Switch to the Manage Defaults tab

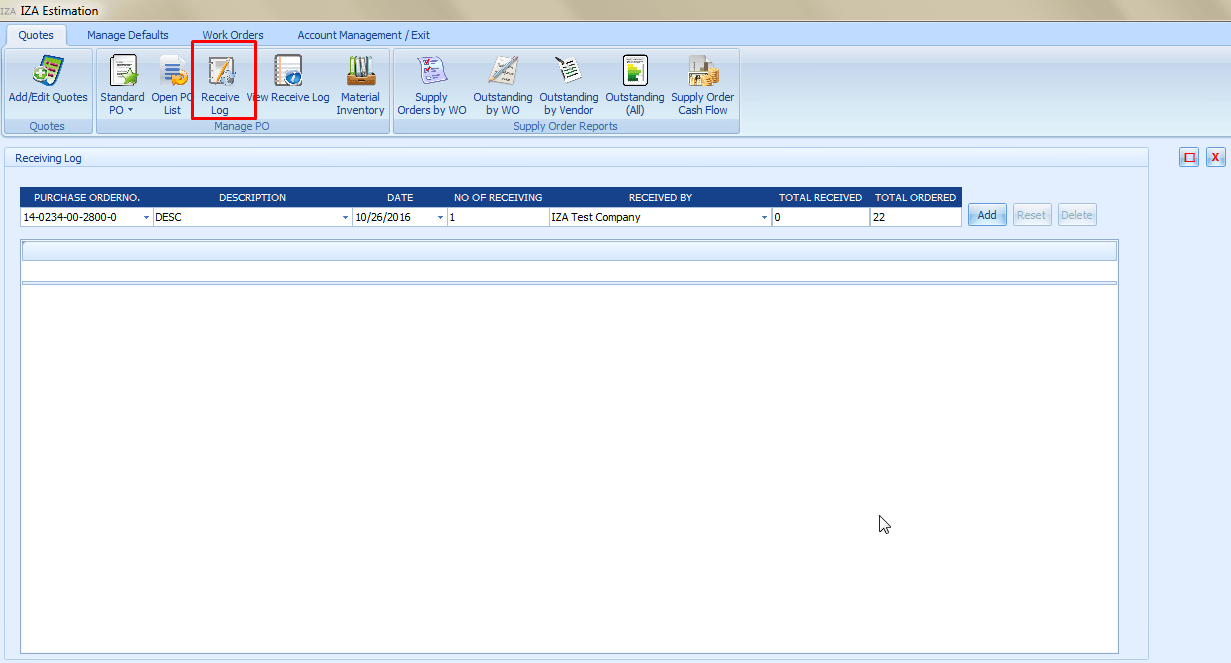coord(128,35)
